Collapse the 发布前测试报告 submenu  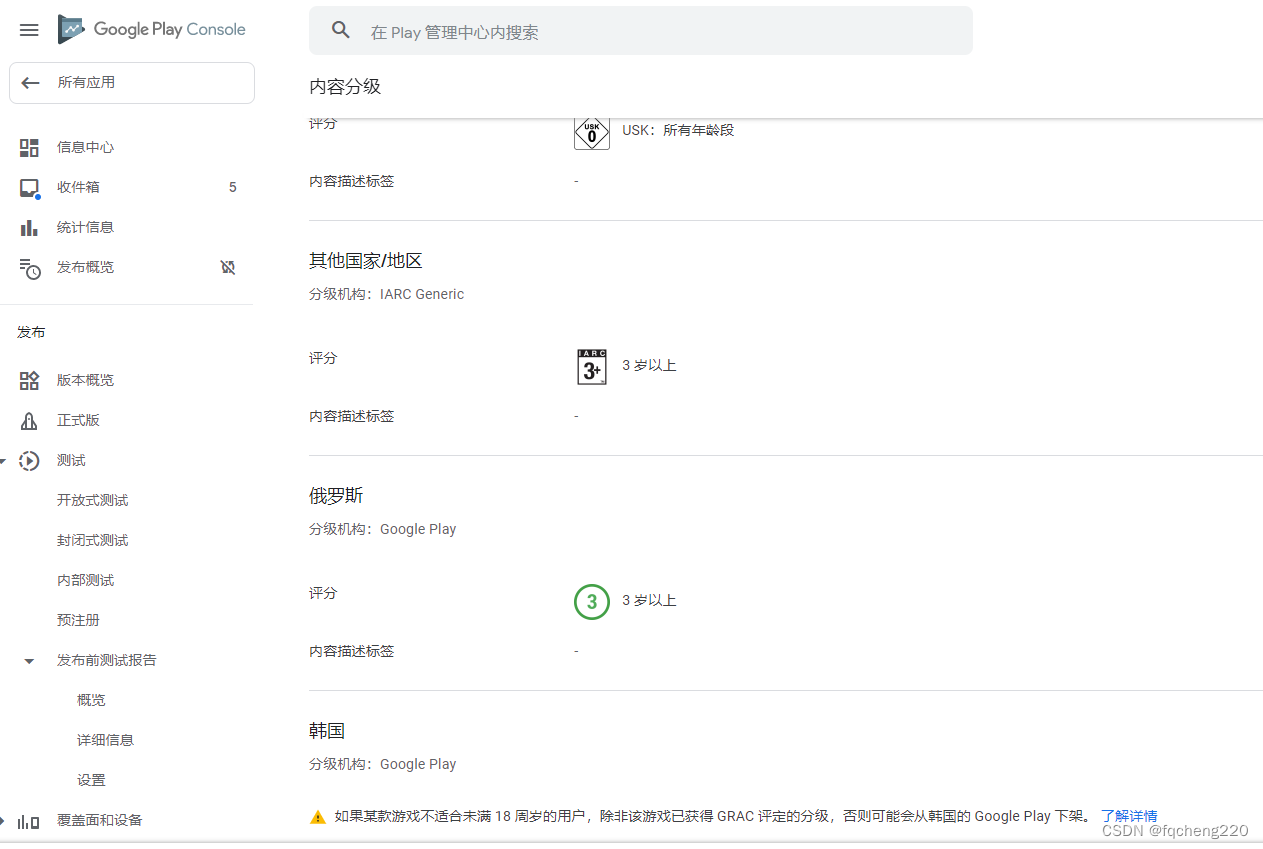29,661
